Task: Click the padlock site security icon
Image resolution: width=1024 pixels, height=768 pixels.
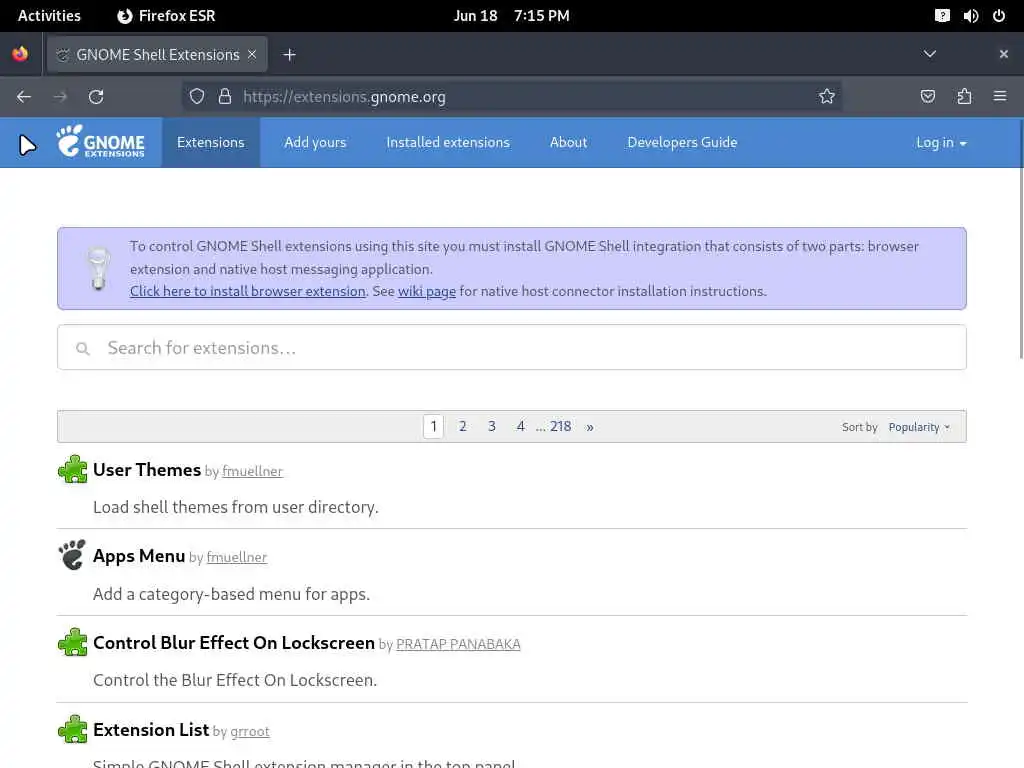Action: point(225,97)
